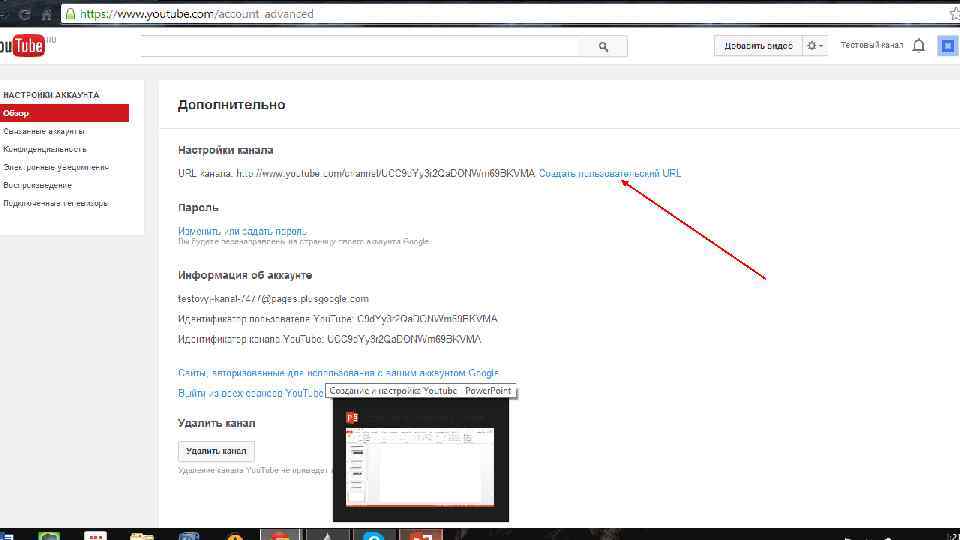Screen dimensions: 960x540
Task: Click 'Изменить или создать пароль' link
Action: pyautogui.click(x=242, y=231)
